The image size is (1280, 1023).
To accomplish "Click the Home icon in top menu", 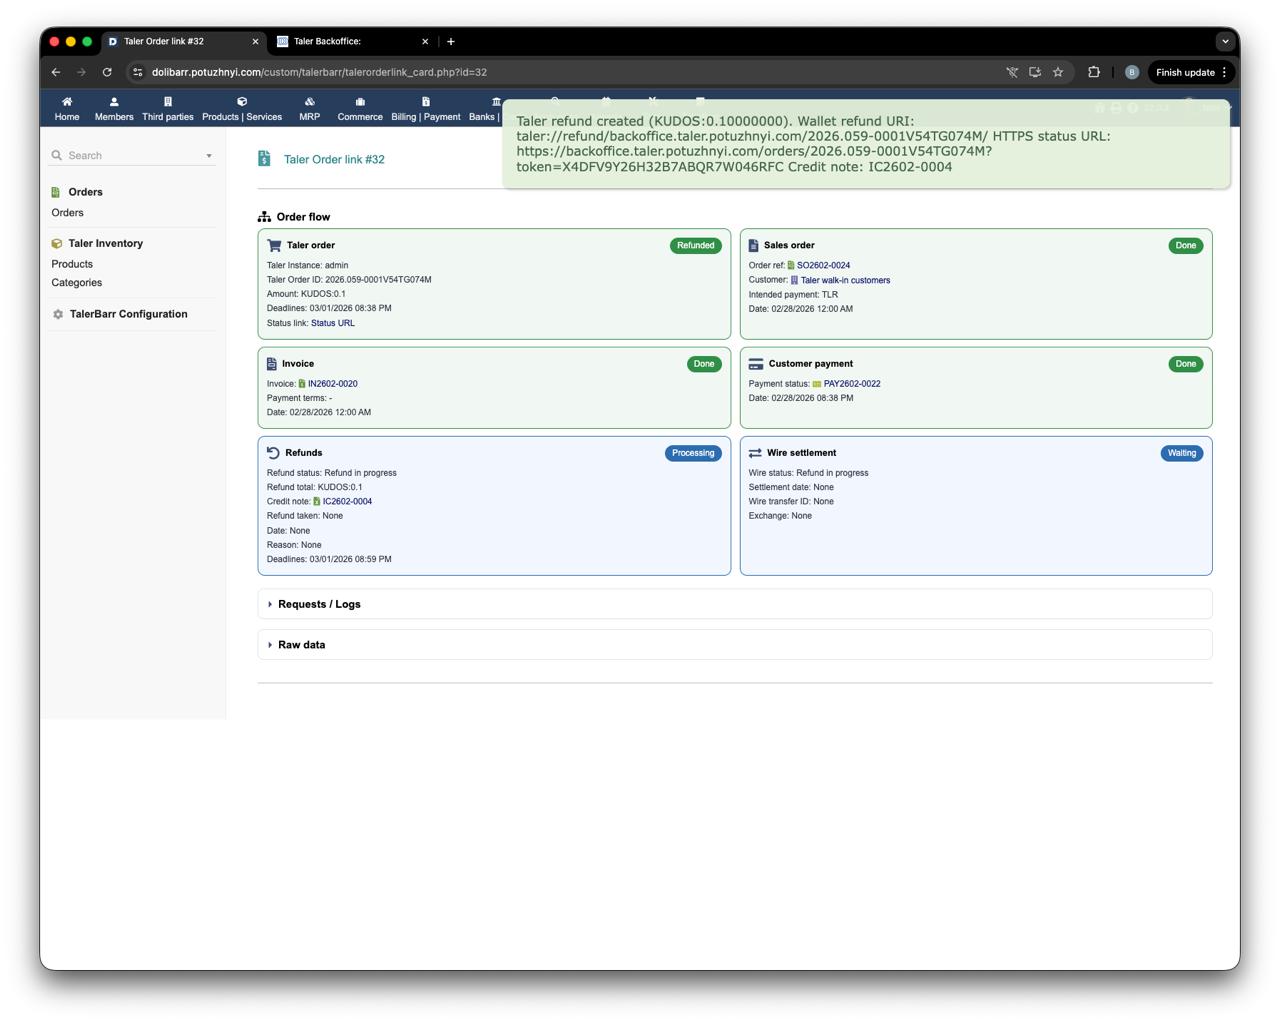I will (67, 102).
